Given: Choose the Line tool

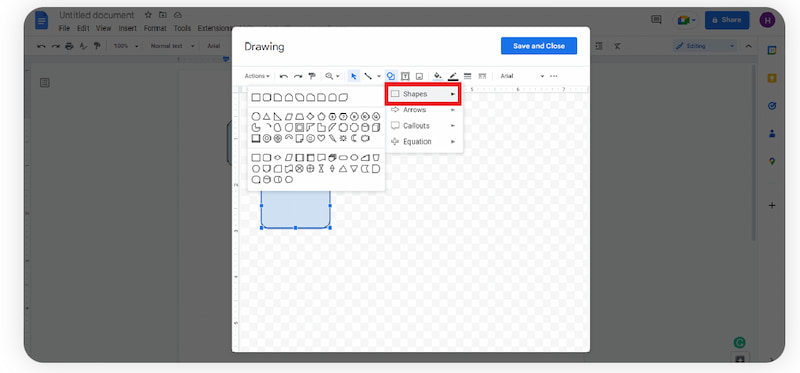Looking at the screenshot, I should (367, 76).
